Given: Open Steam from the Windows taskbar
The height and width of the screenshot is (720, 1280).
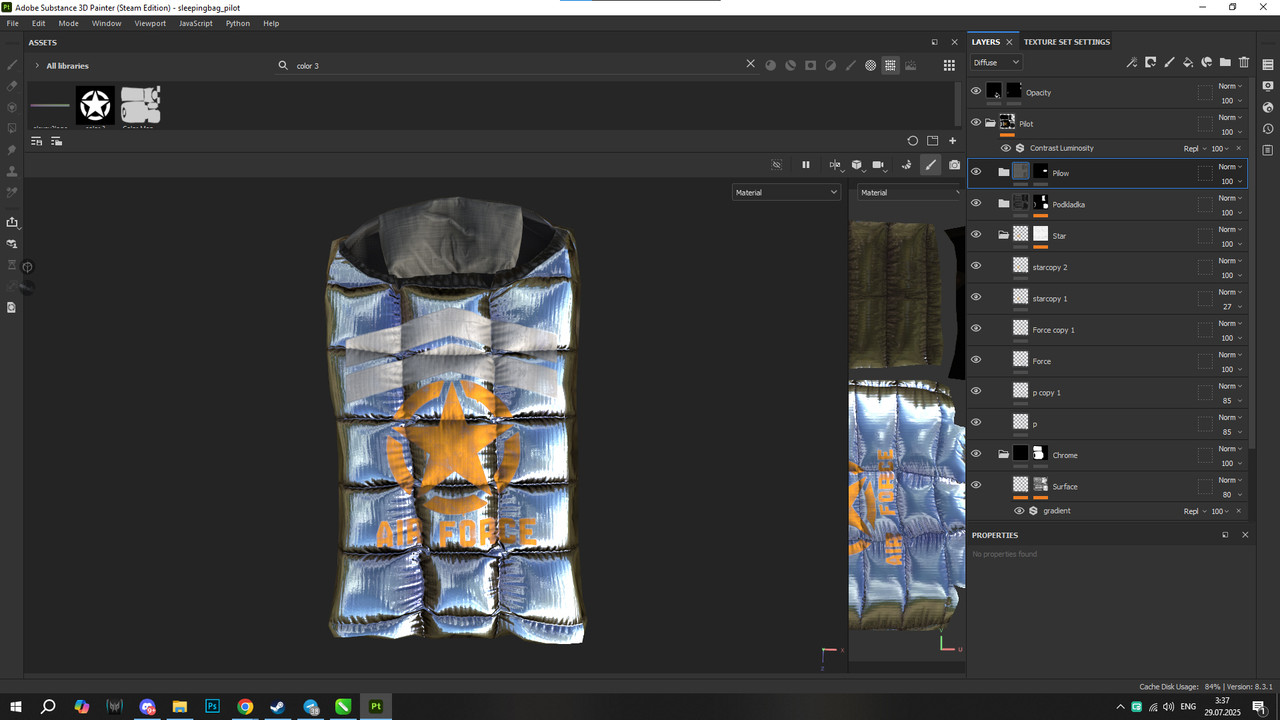Looking at the screenshot, I should pyautogui.click(x=278, y=706).
